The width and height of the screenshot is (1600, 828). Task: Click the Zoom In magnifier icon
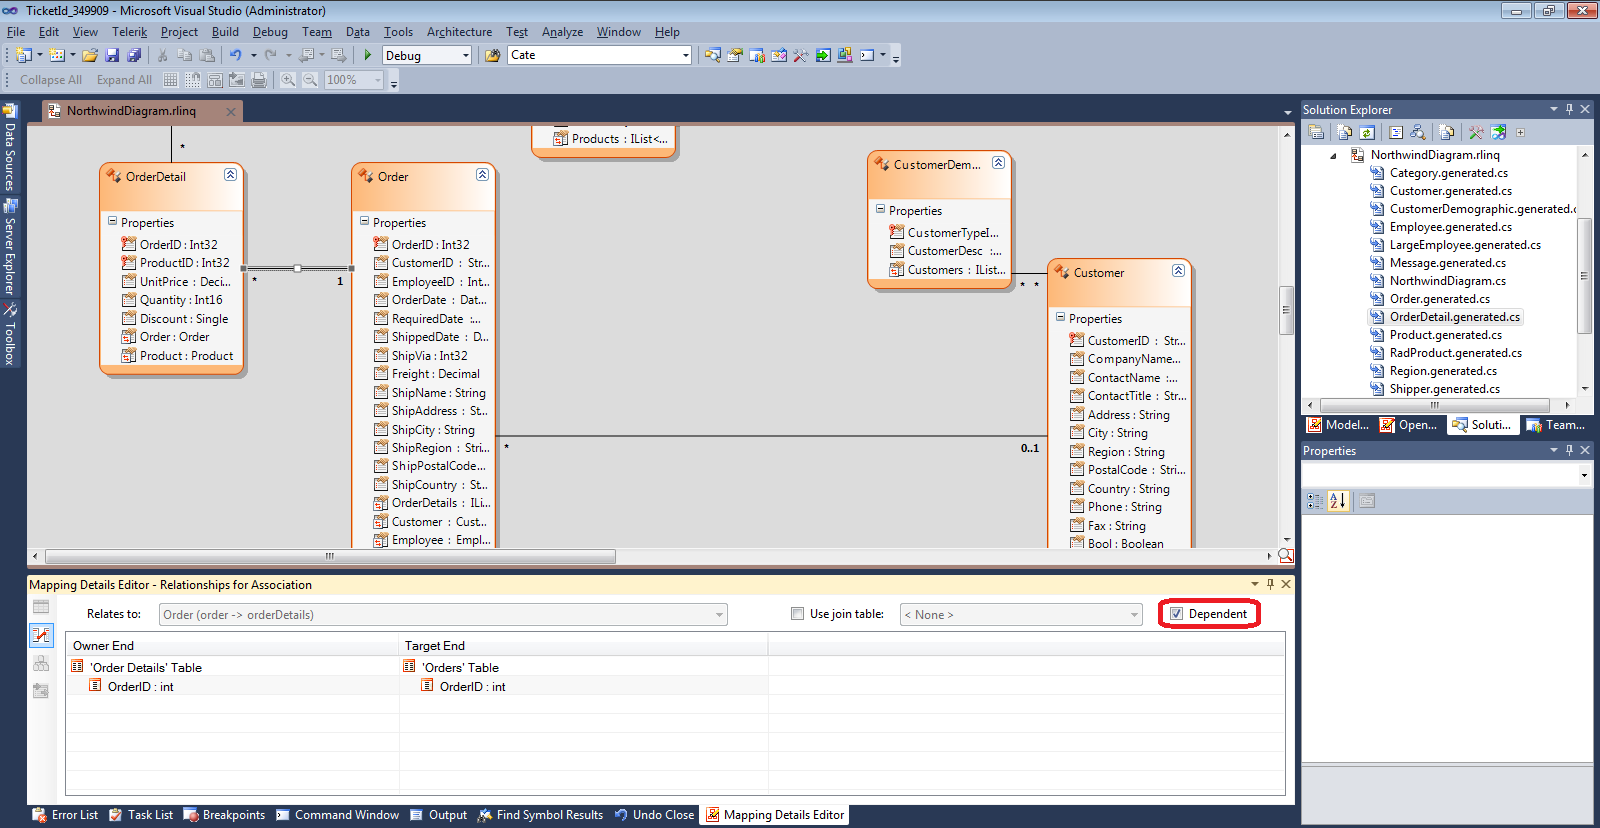288,80
